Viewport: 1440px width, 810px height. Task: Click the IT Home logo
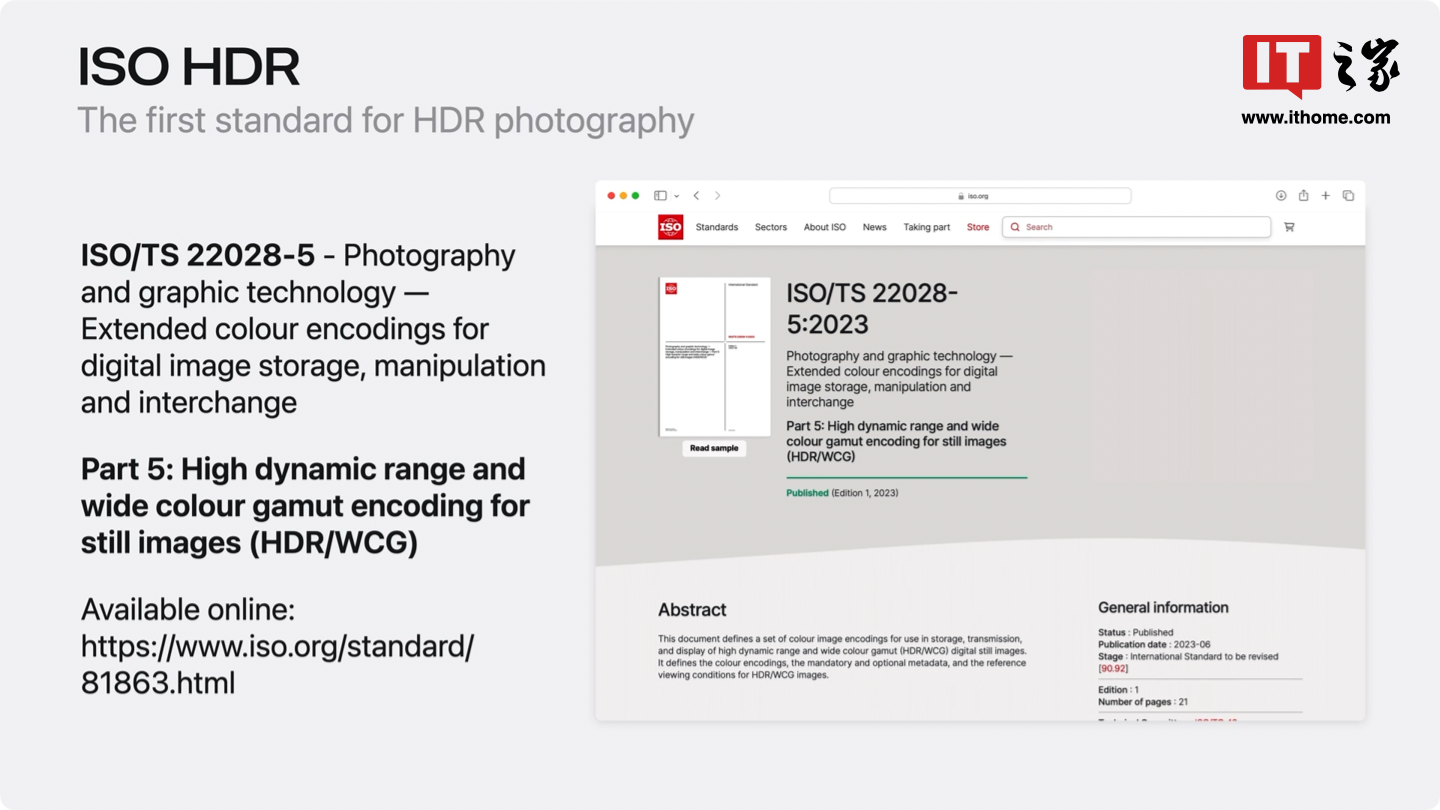1320,66
